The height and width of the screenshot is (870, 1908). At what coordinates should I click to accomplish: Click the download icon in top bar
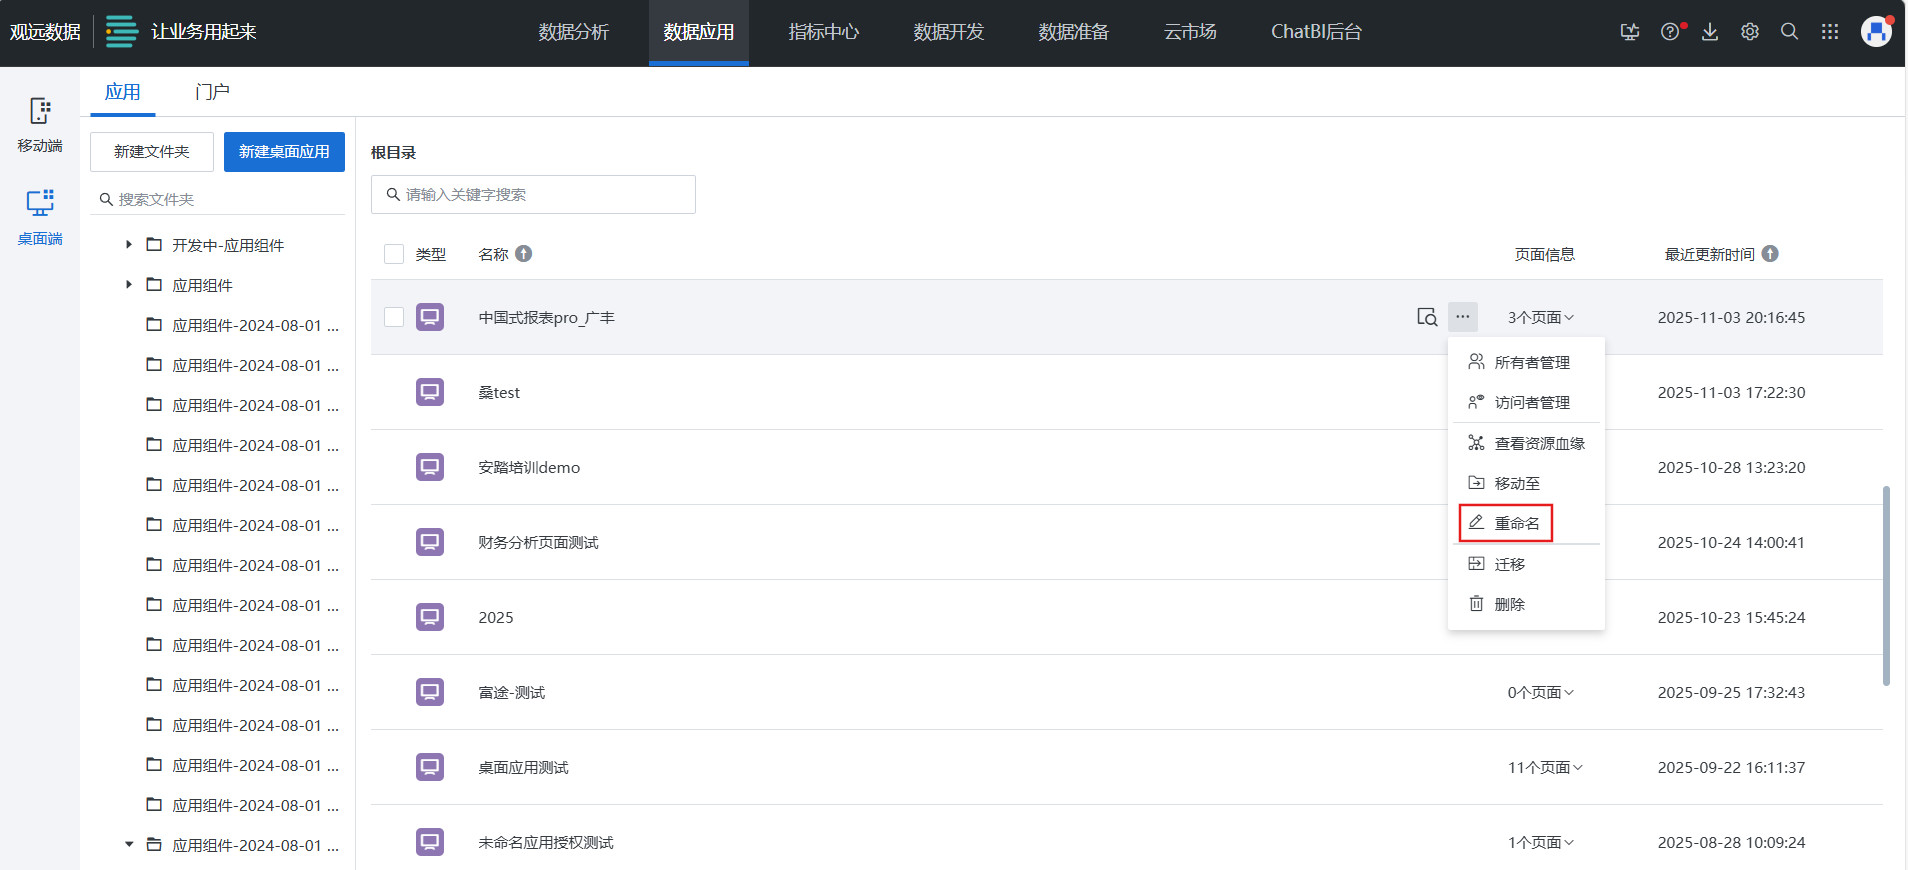click(1710, 32)
